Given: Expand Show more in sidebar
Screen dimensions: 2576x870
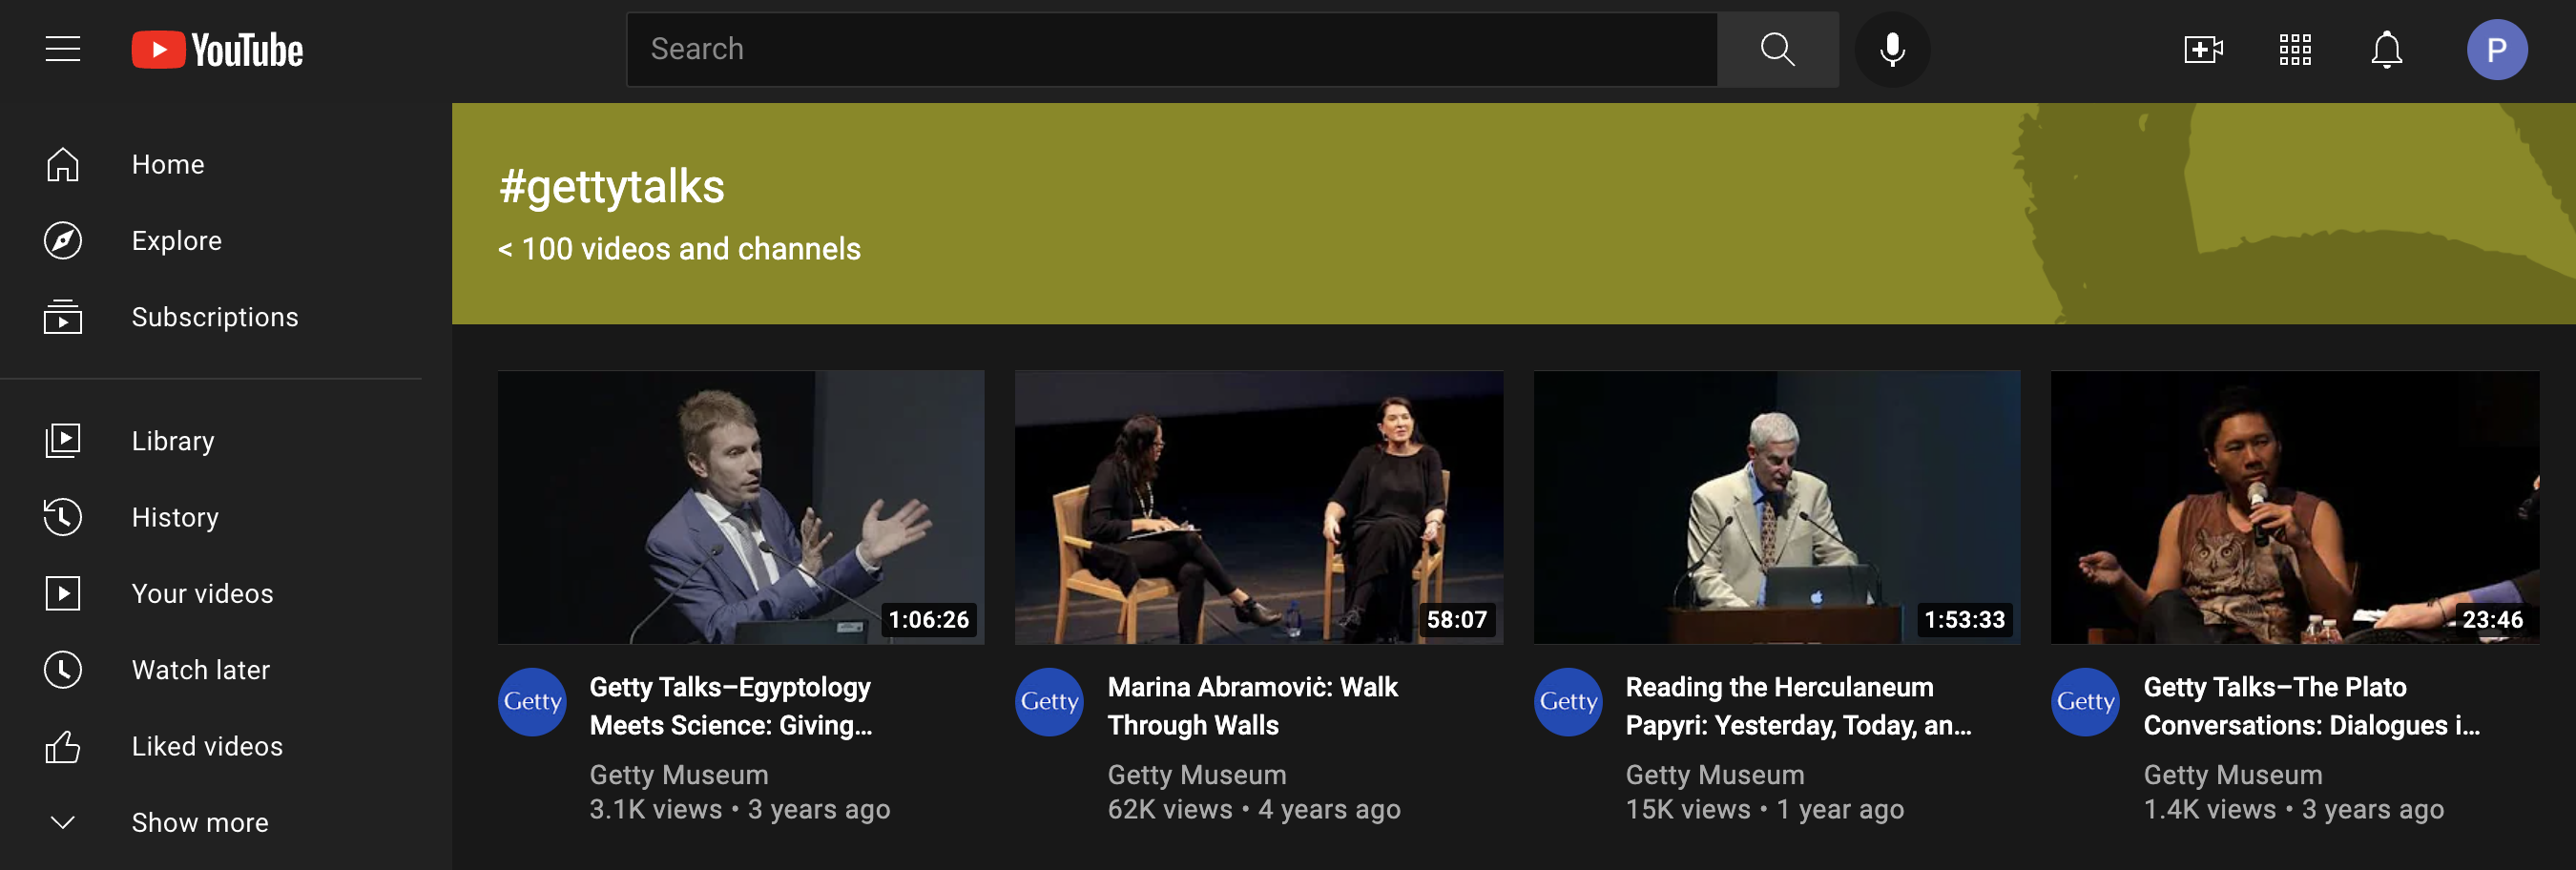Looking at the screenshot, I should coord(199,822).
